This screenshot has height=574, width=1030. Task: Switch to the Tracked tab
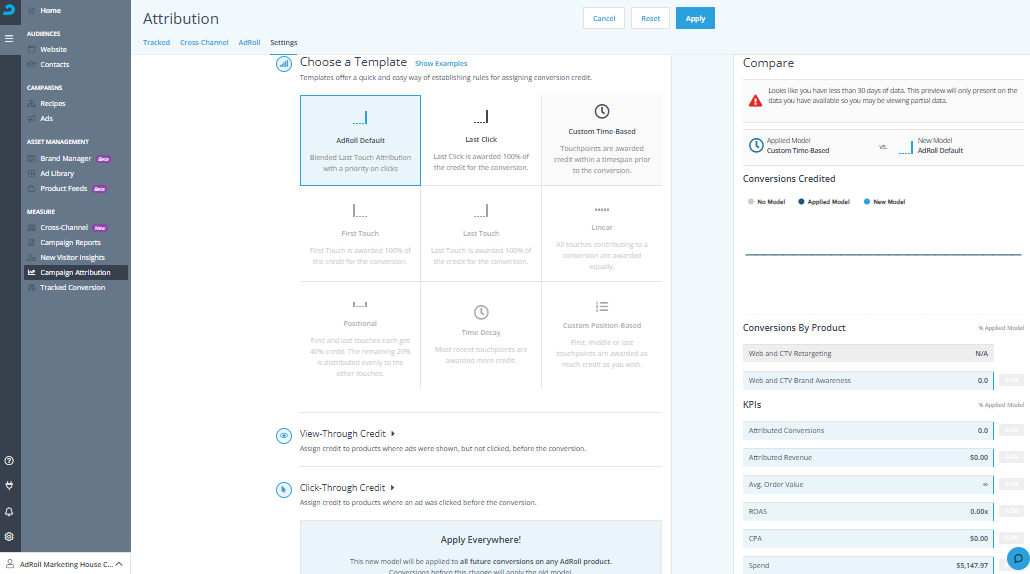point(156,42)
